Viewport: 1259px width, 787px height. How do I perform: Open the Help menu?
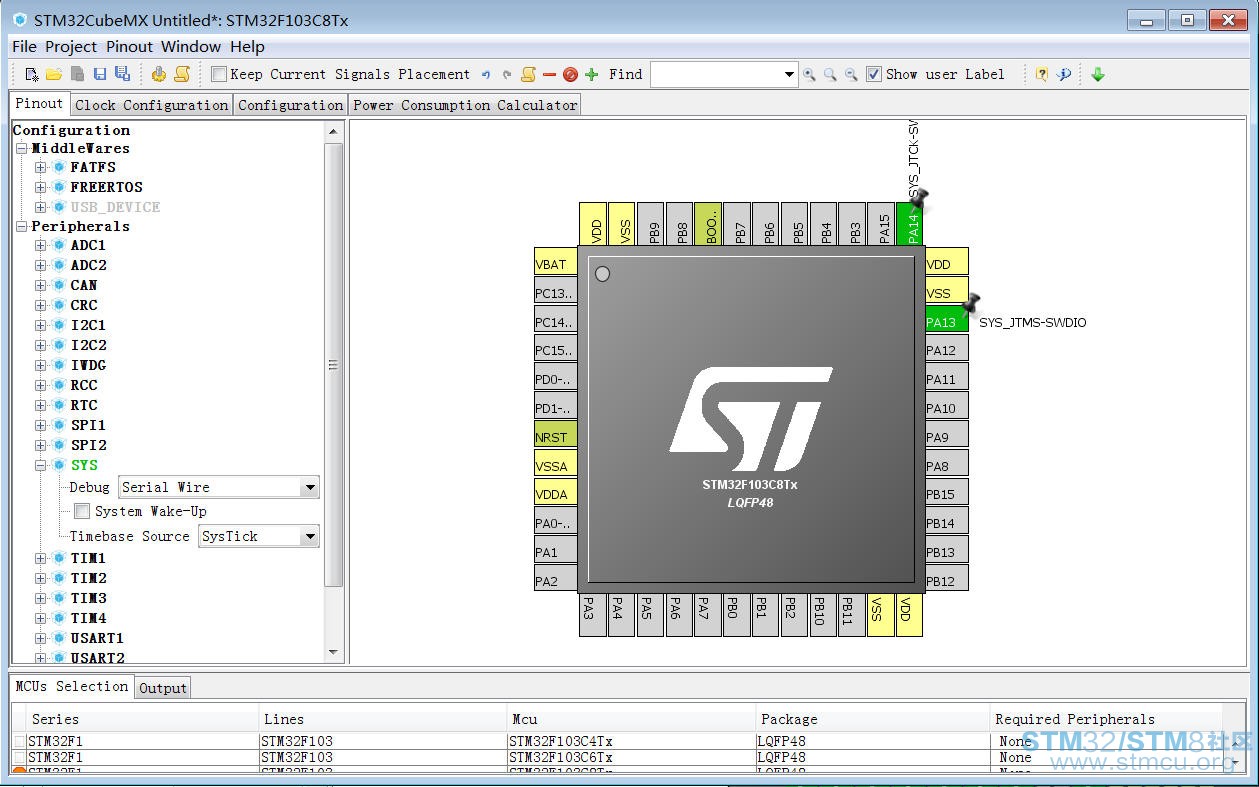click(247, 46)
